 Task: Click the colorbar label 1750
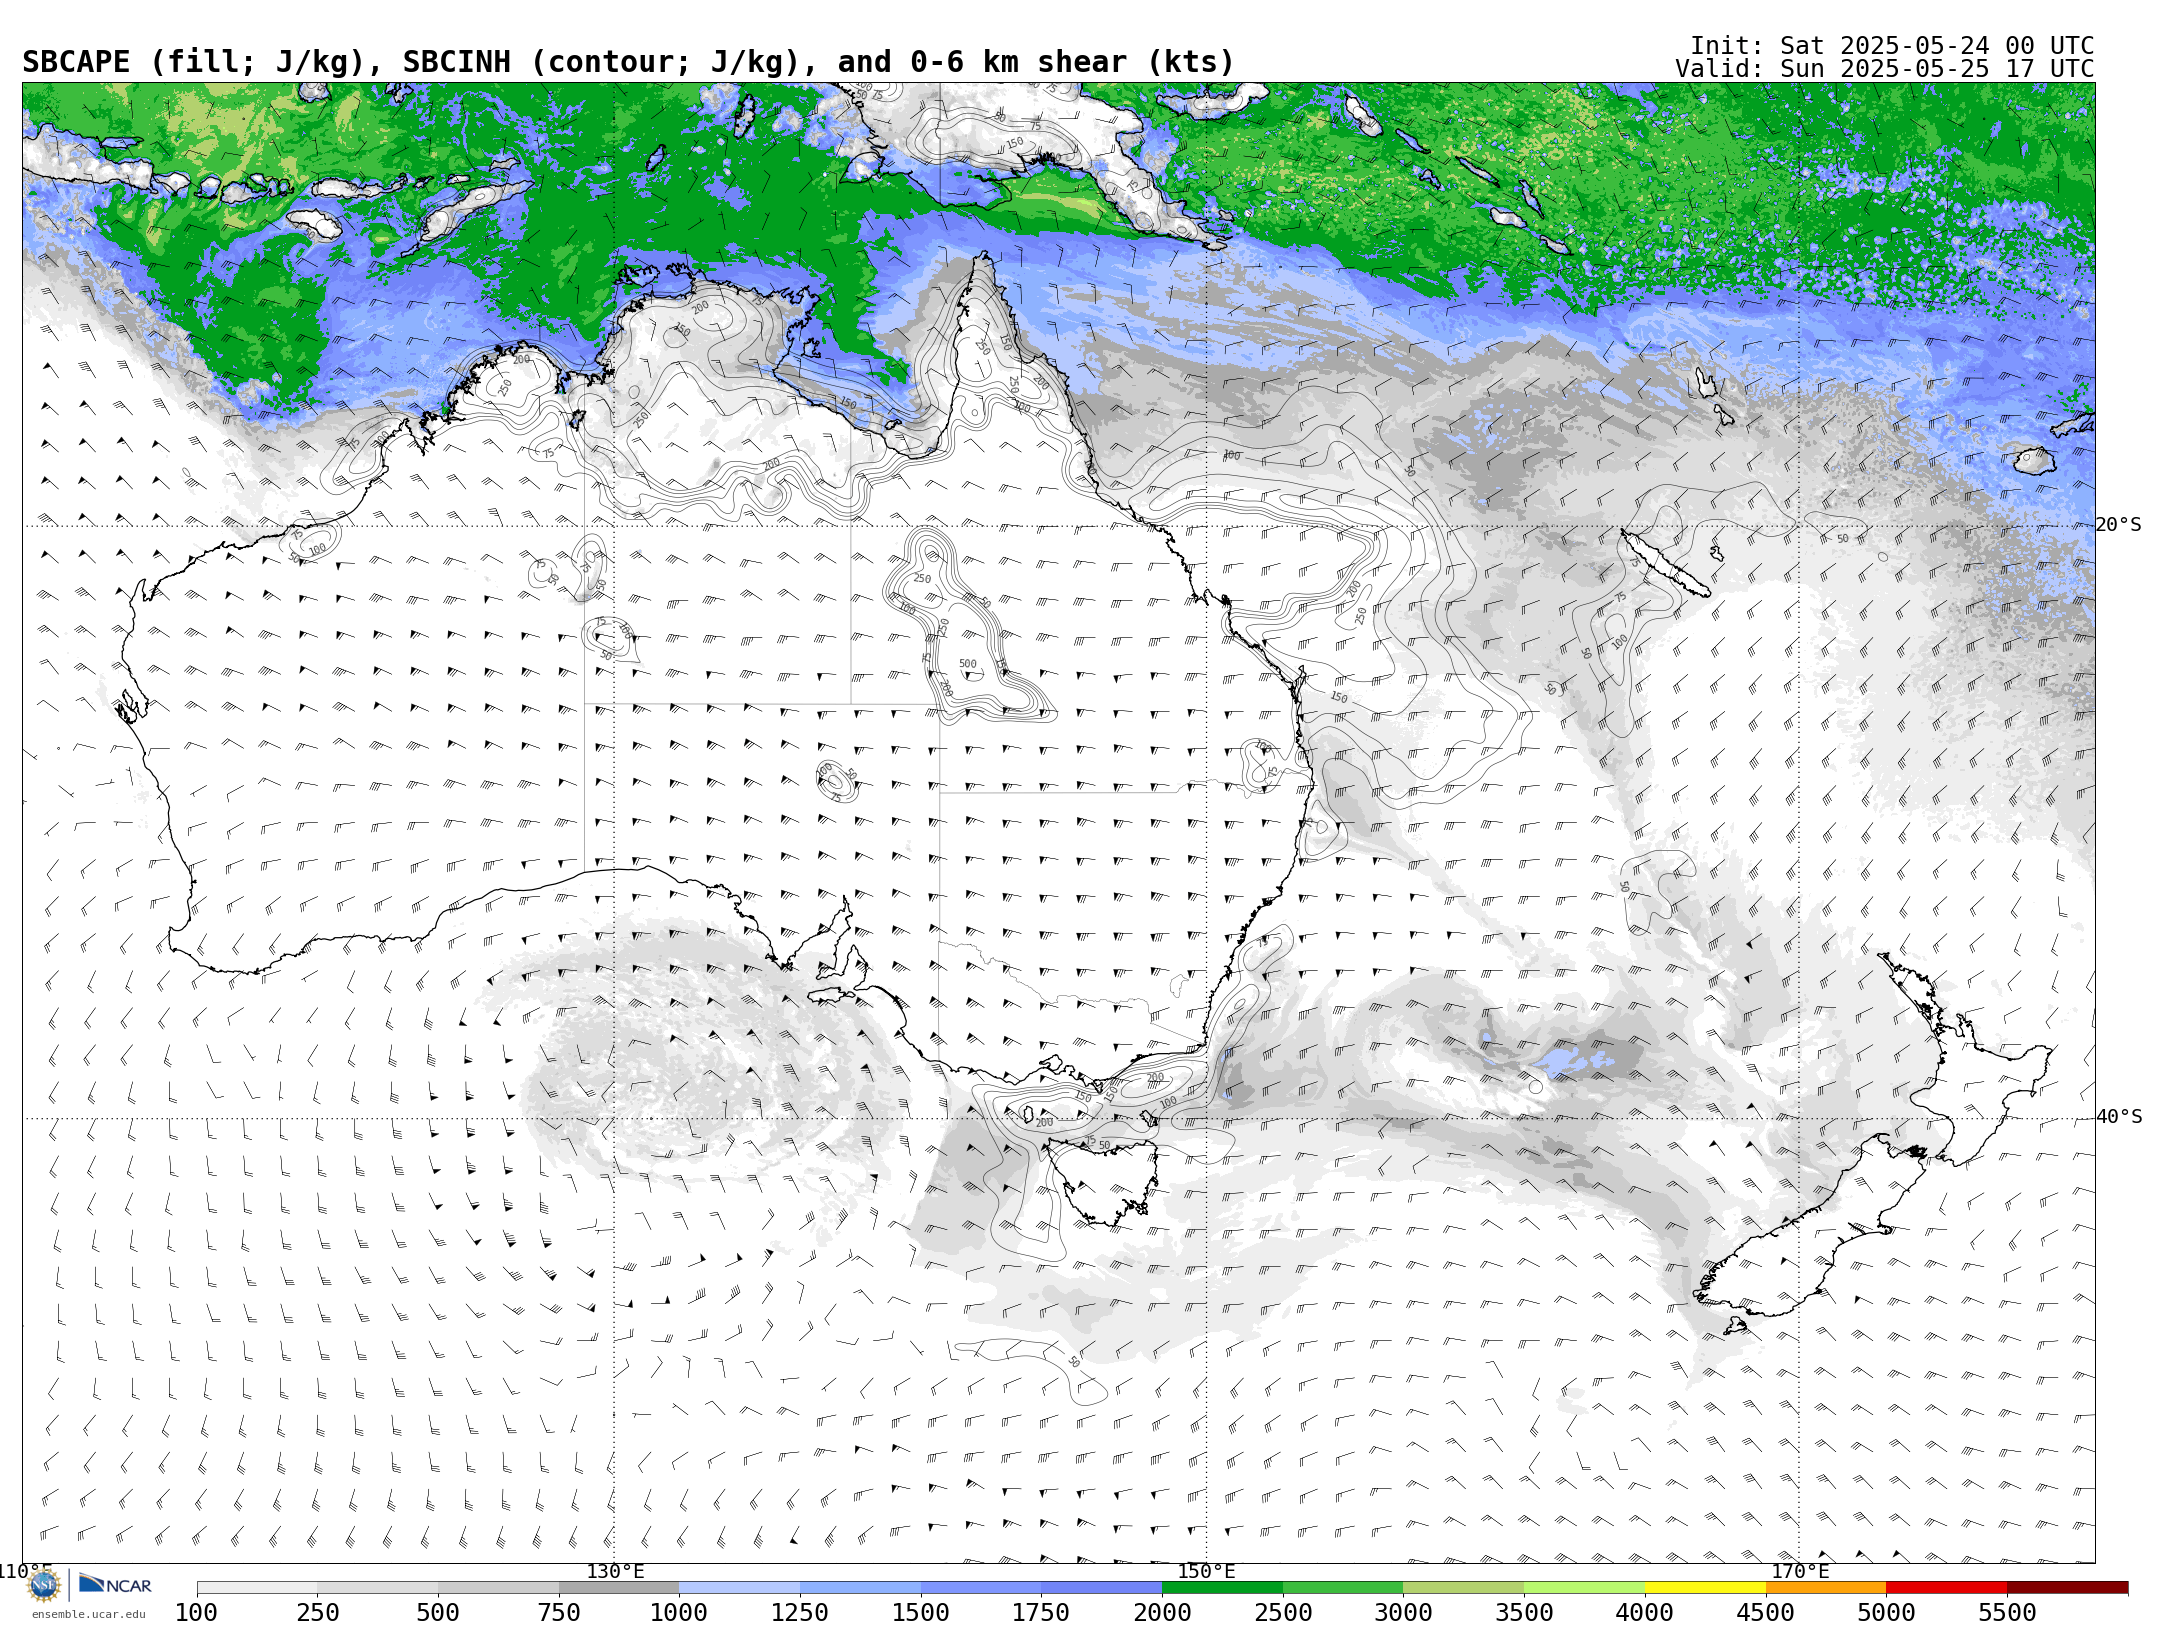coord(1041,1613)
